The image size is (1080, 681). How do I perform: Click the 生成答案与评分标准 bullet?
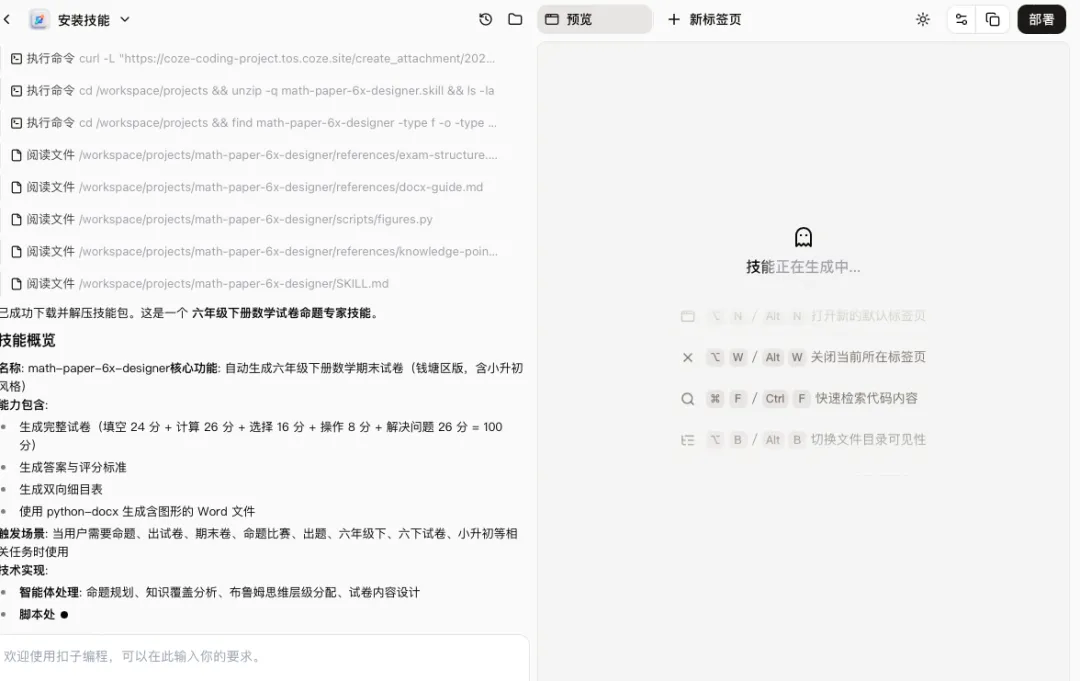pyautogui.click(x=73, y=468)
